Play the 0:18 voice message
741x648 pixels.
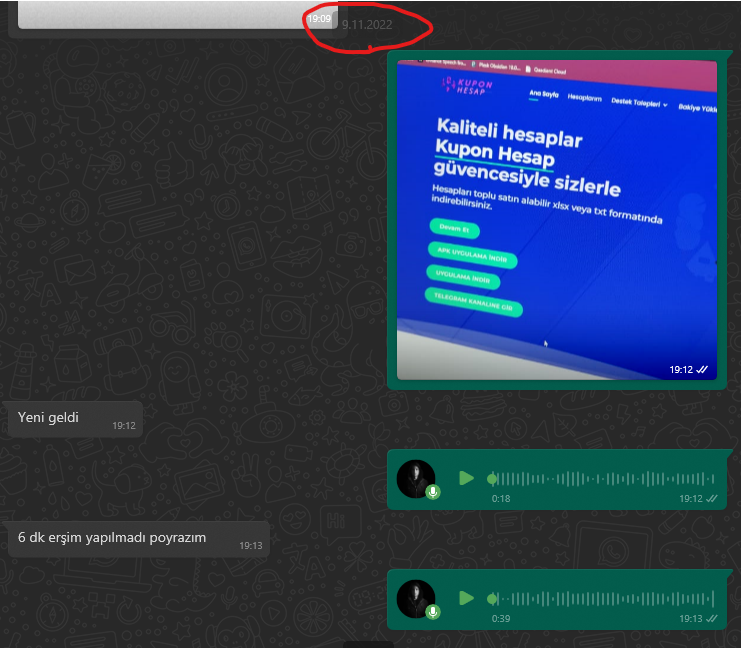pyautogui.click(x=466, y=478)
